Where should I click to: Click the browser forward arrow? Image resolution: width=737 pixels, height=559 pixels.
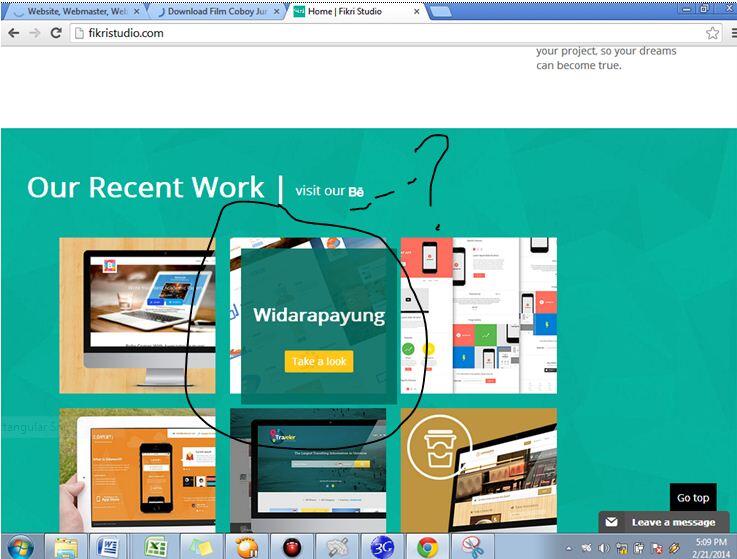tap(35, 33)
